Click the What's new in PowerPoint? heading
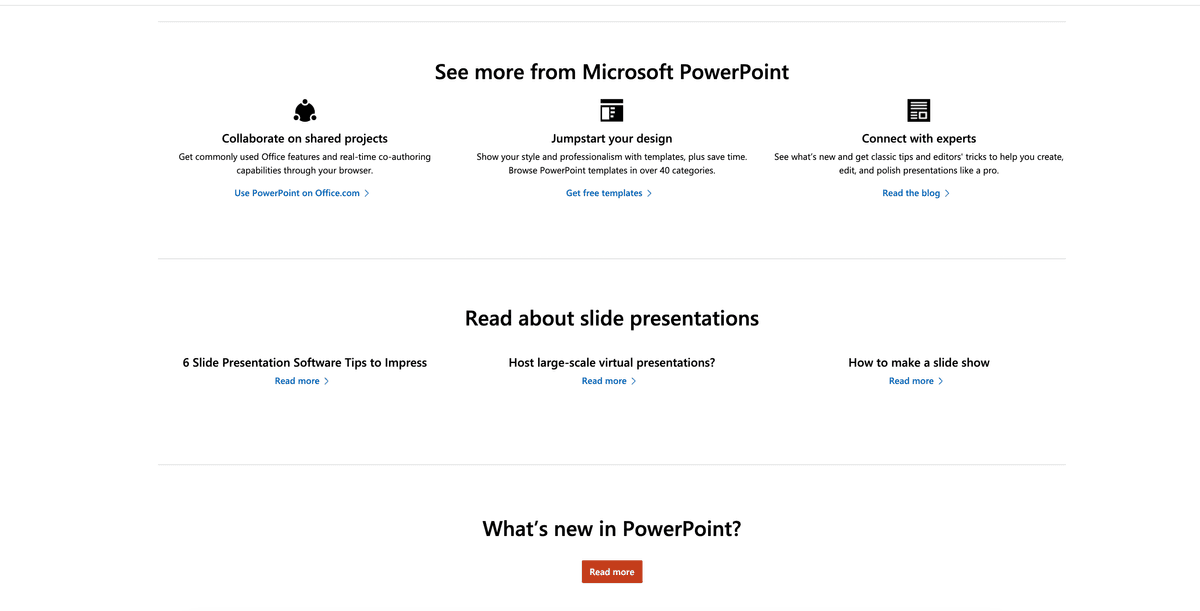Screen dimensions: 1200x611 611,527
